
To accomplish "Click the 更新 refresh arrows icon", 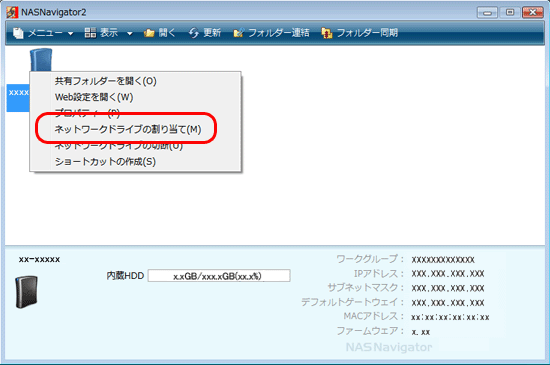I will click(194, 33).
